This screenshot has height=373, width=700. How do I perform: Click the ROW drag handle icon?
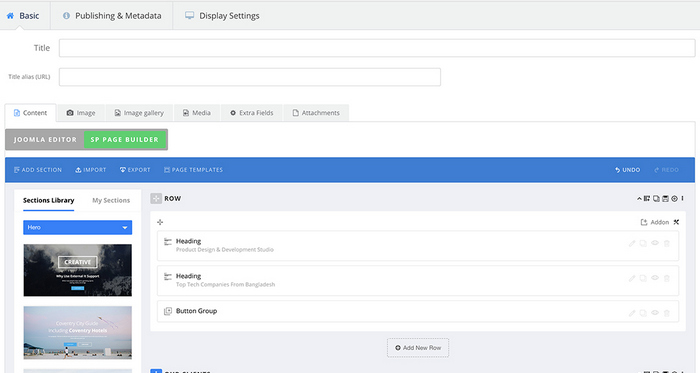(156, 199)
